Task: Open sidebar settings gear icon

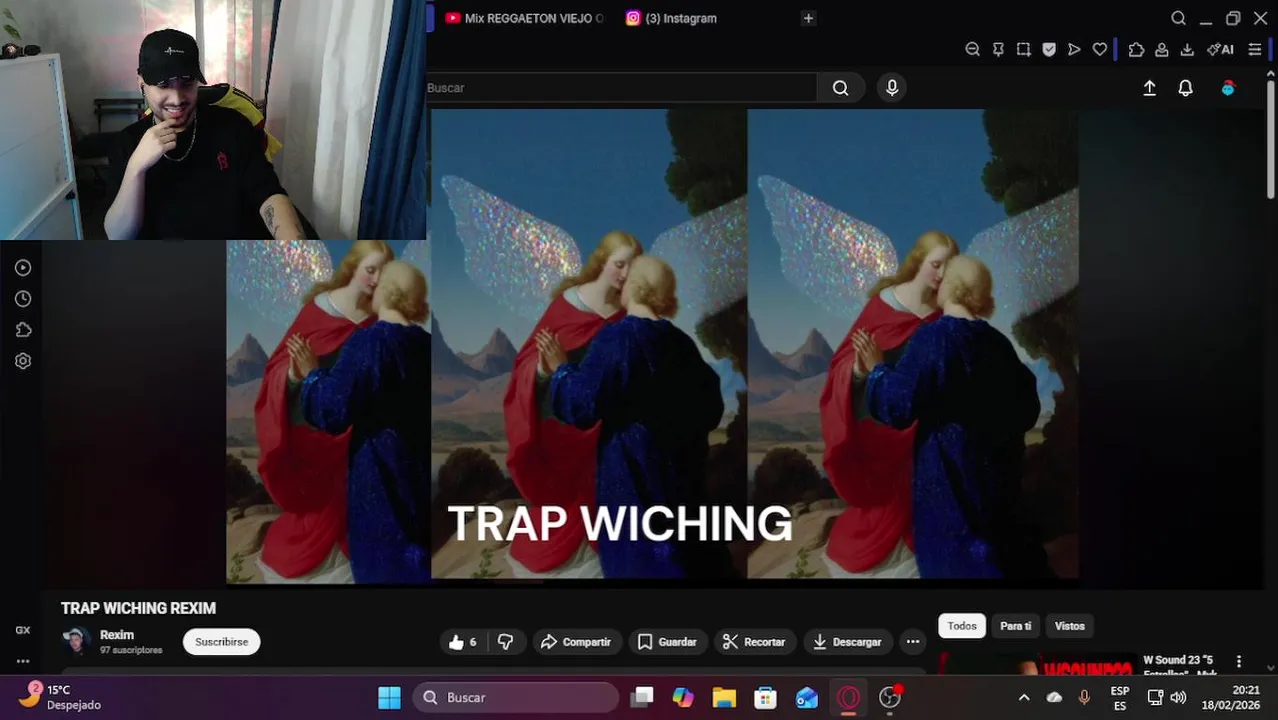Action: pos(23,361)
